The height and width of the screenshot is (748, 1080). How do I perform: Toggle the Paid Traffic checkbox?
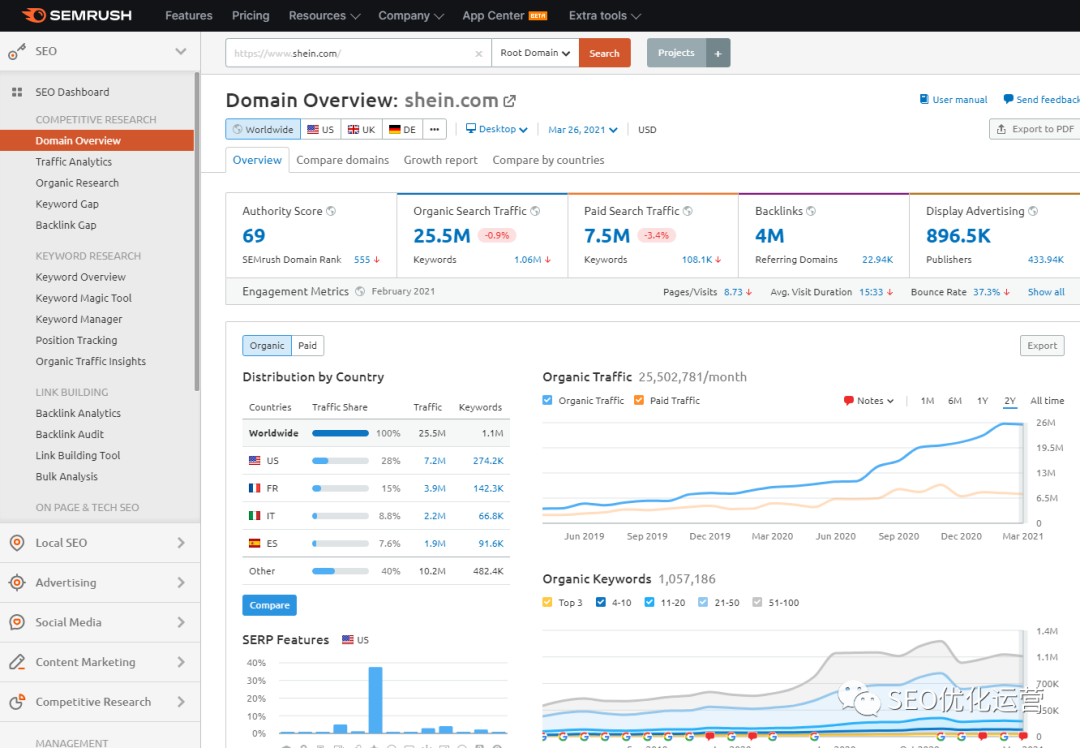click(x=639, y=400)
